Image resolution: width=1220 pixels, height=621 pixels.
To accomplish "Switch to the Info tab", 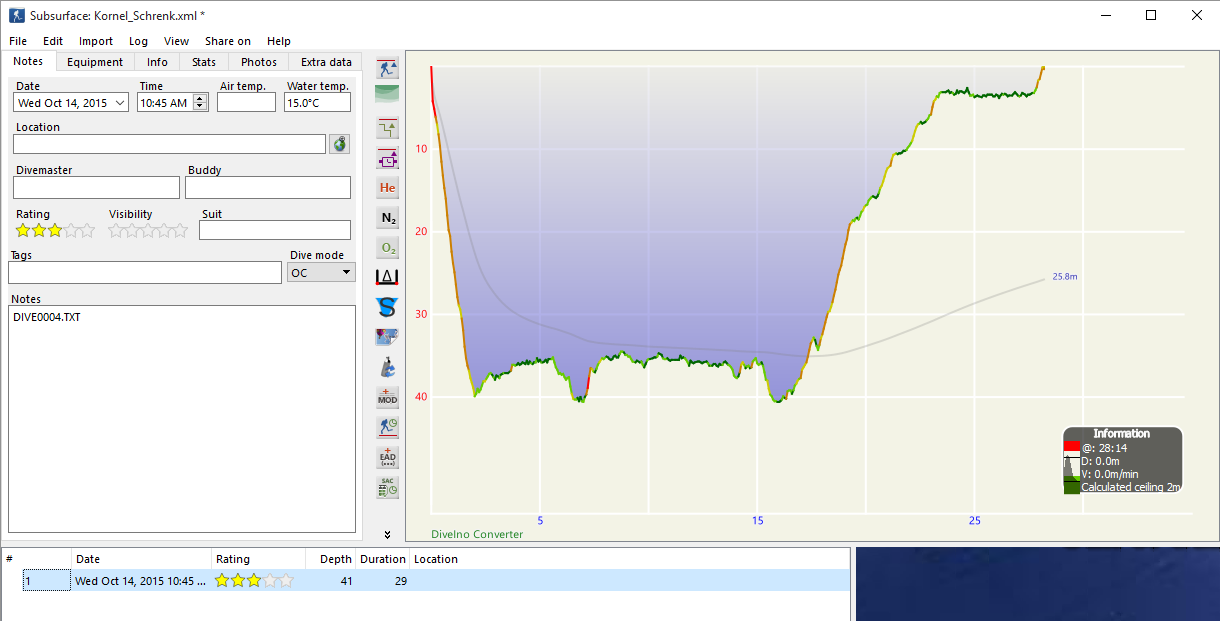I will pyautogui.click(x=157, y=62).
